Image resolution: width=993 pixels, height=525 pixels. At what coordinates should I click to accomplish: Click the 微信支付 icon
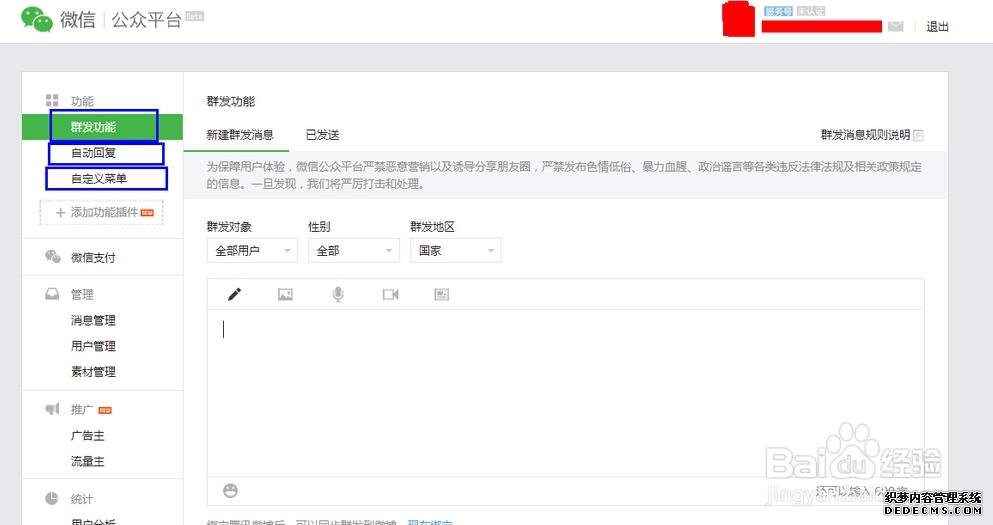click(x=53, y=256)
